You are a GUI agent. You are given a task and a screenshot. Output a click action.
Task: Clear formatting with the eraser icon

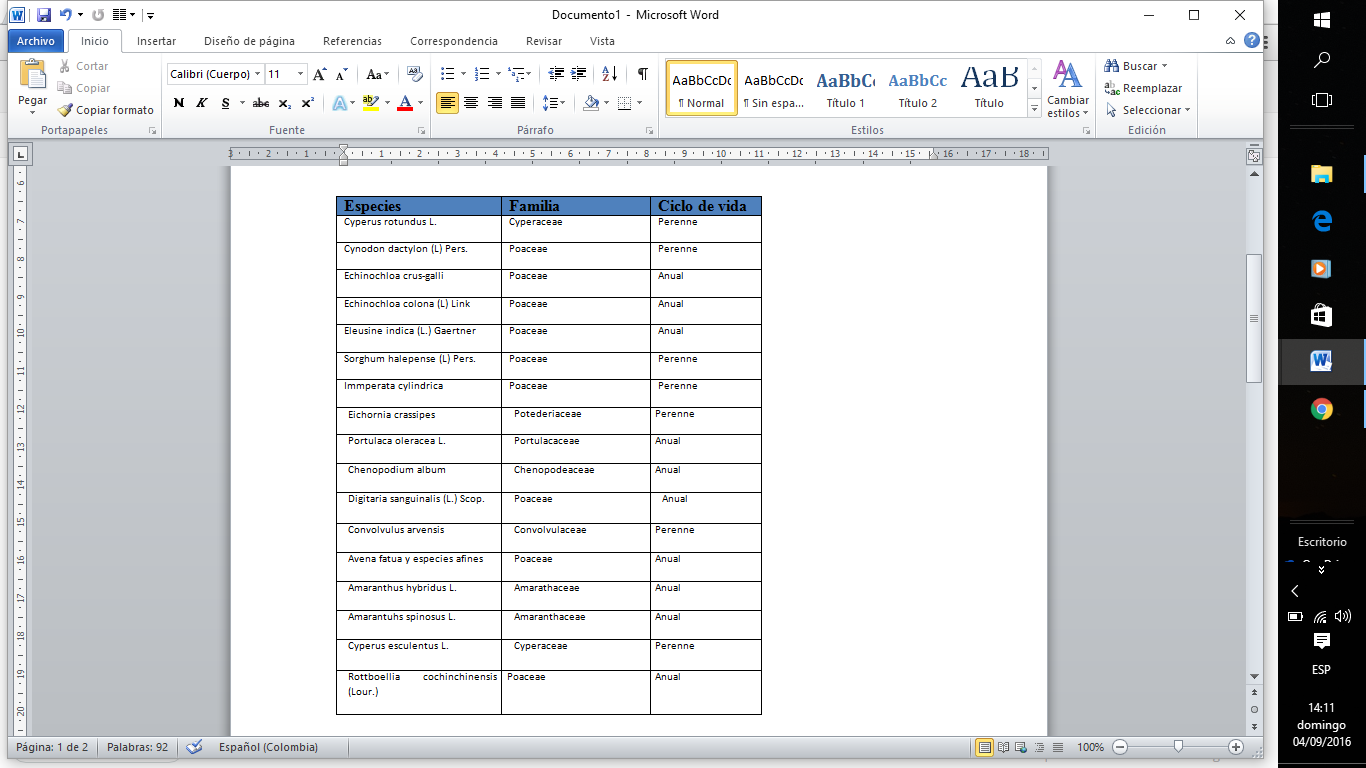pyautogui.click(x=414, y=74)
